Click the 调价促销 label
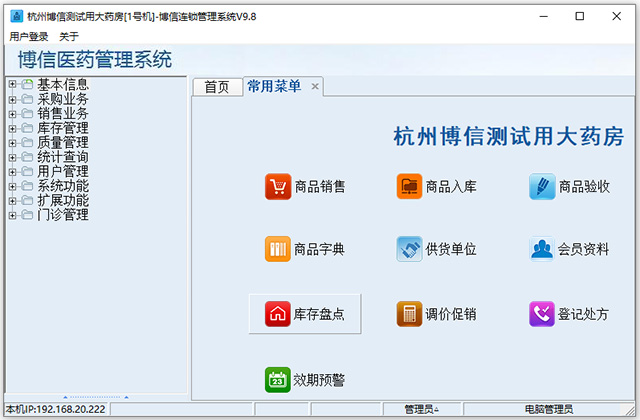This screenshot has width=640, height=420. 451,314
